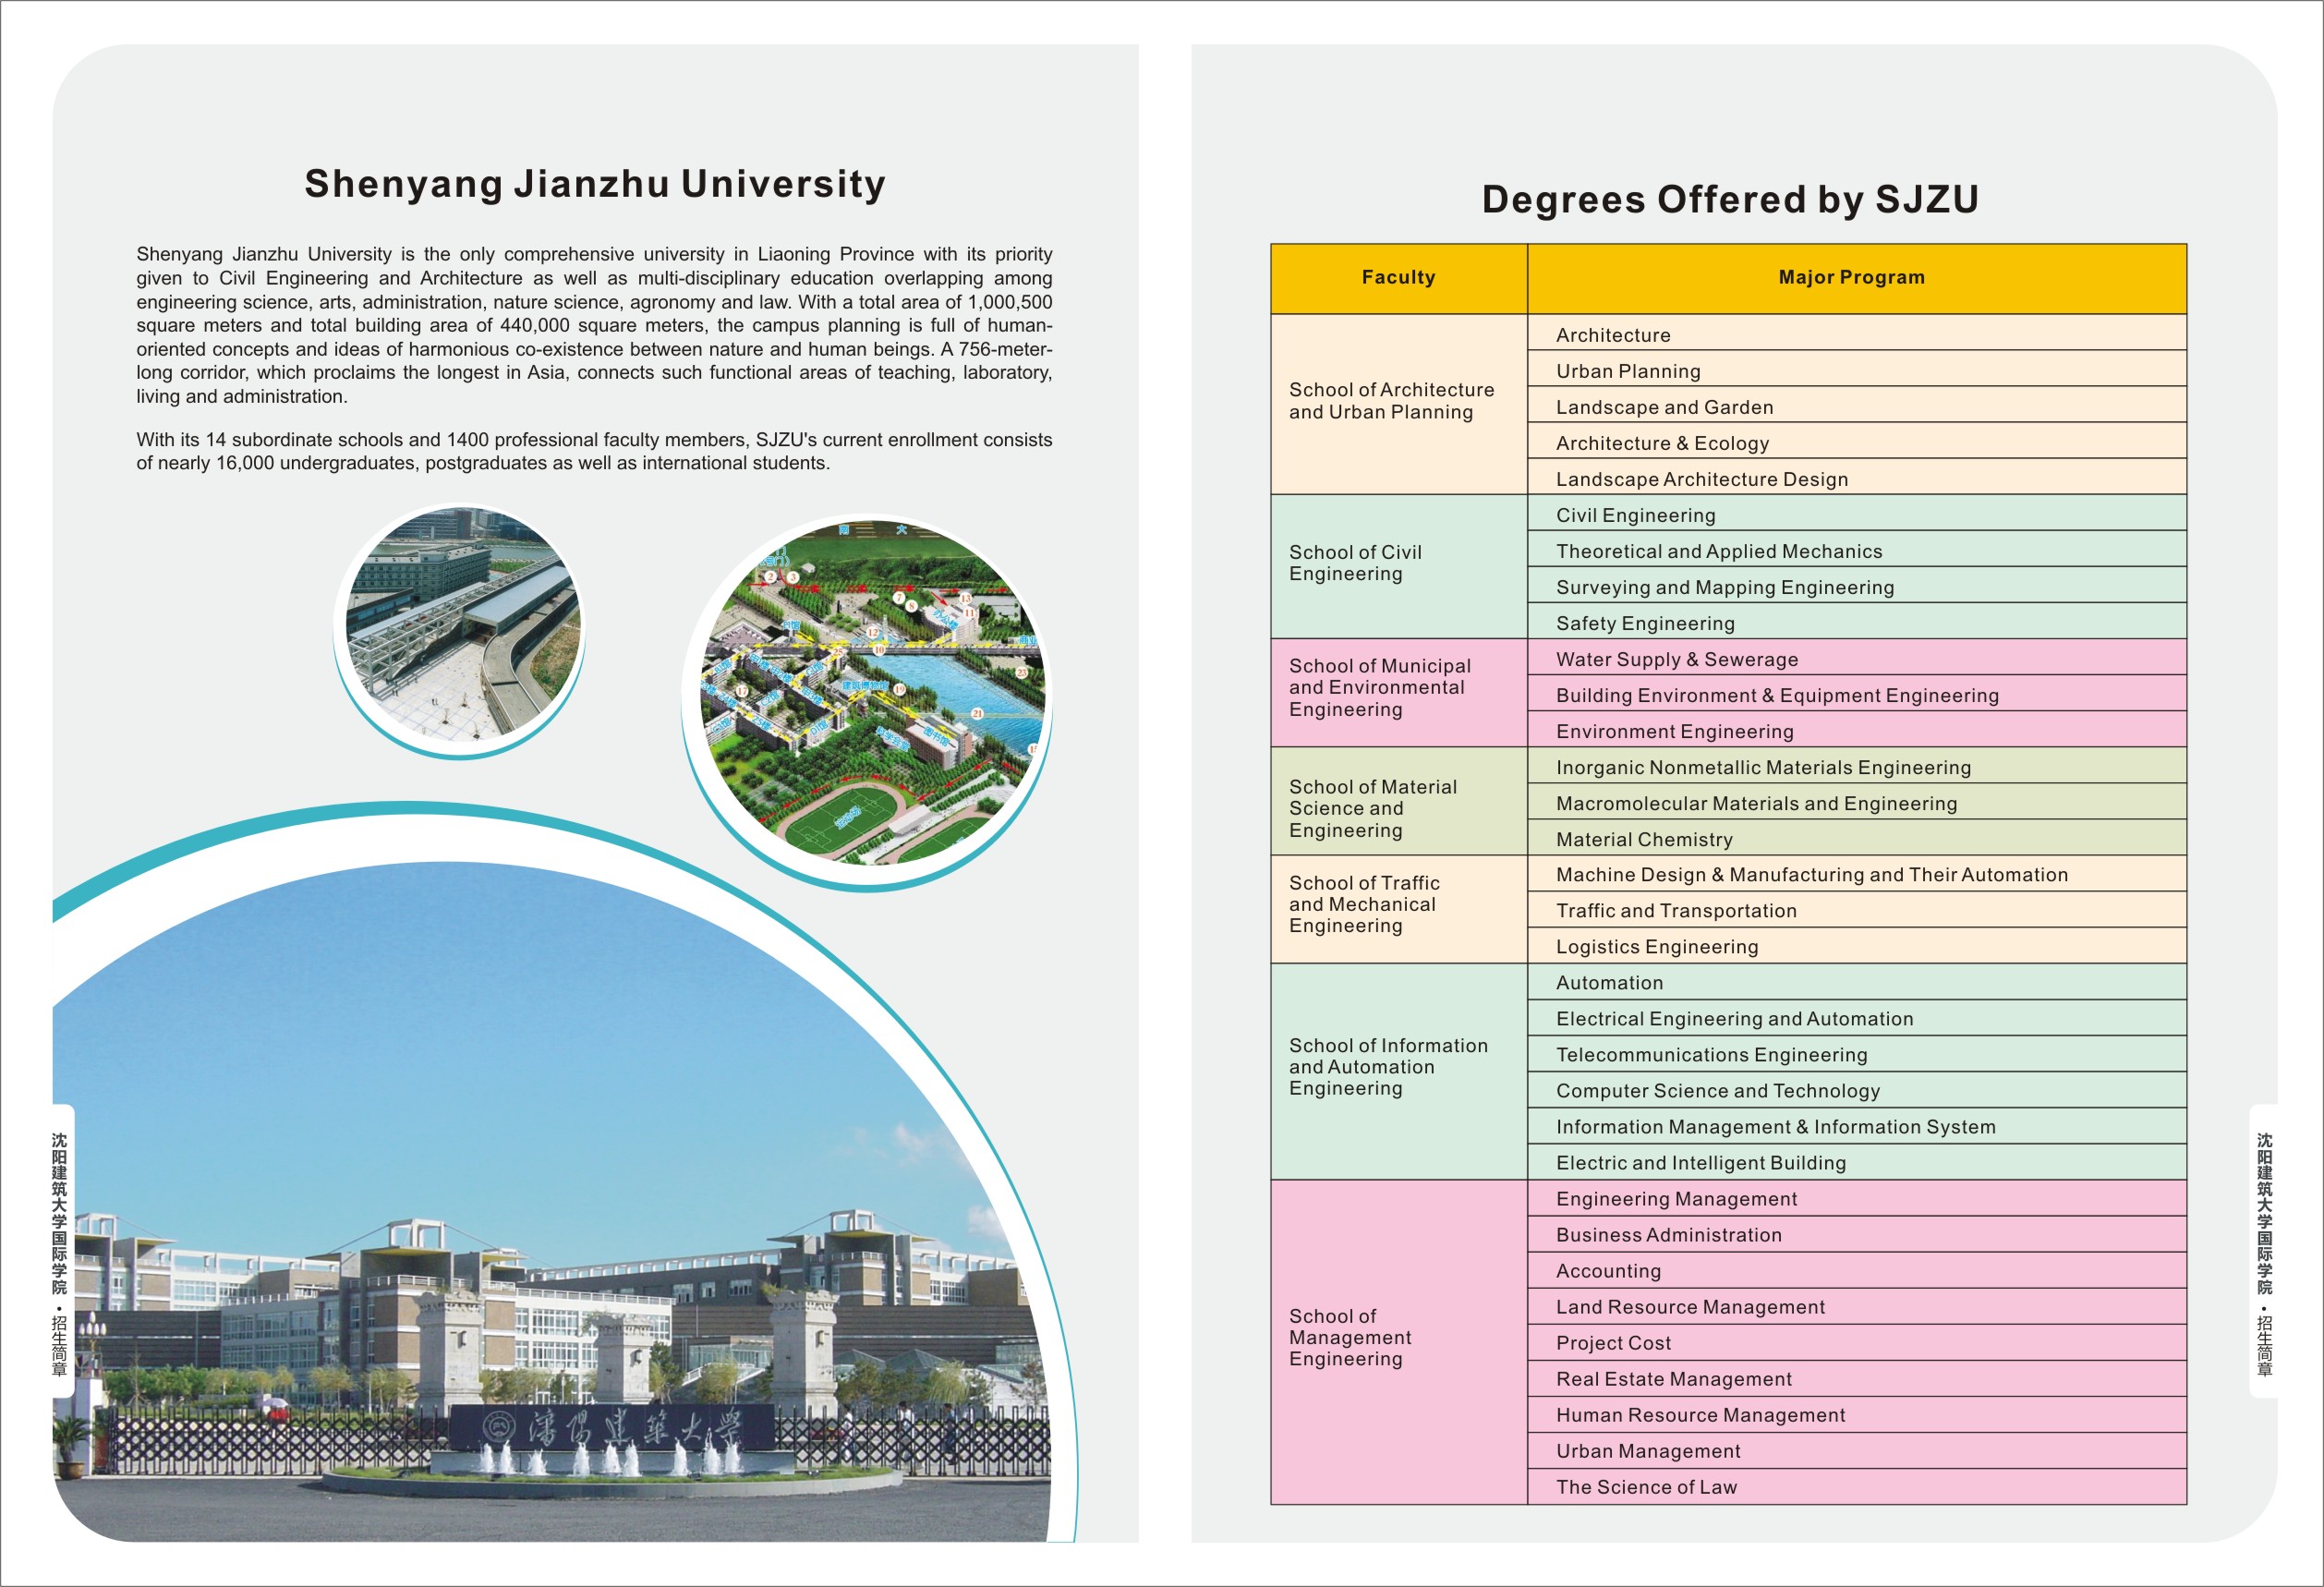Select Information Management & Information System row
The image size is (2324, 1587).
[1857, 1125]
